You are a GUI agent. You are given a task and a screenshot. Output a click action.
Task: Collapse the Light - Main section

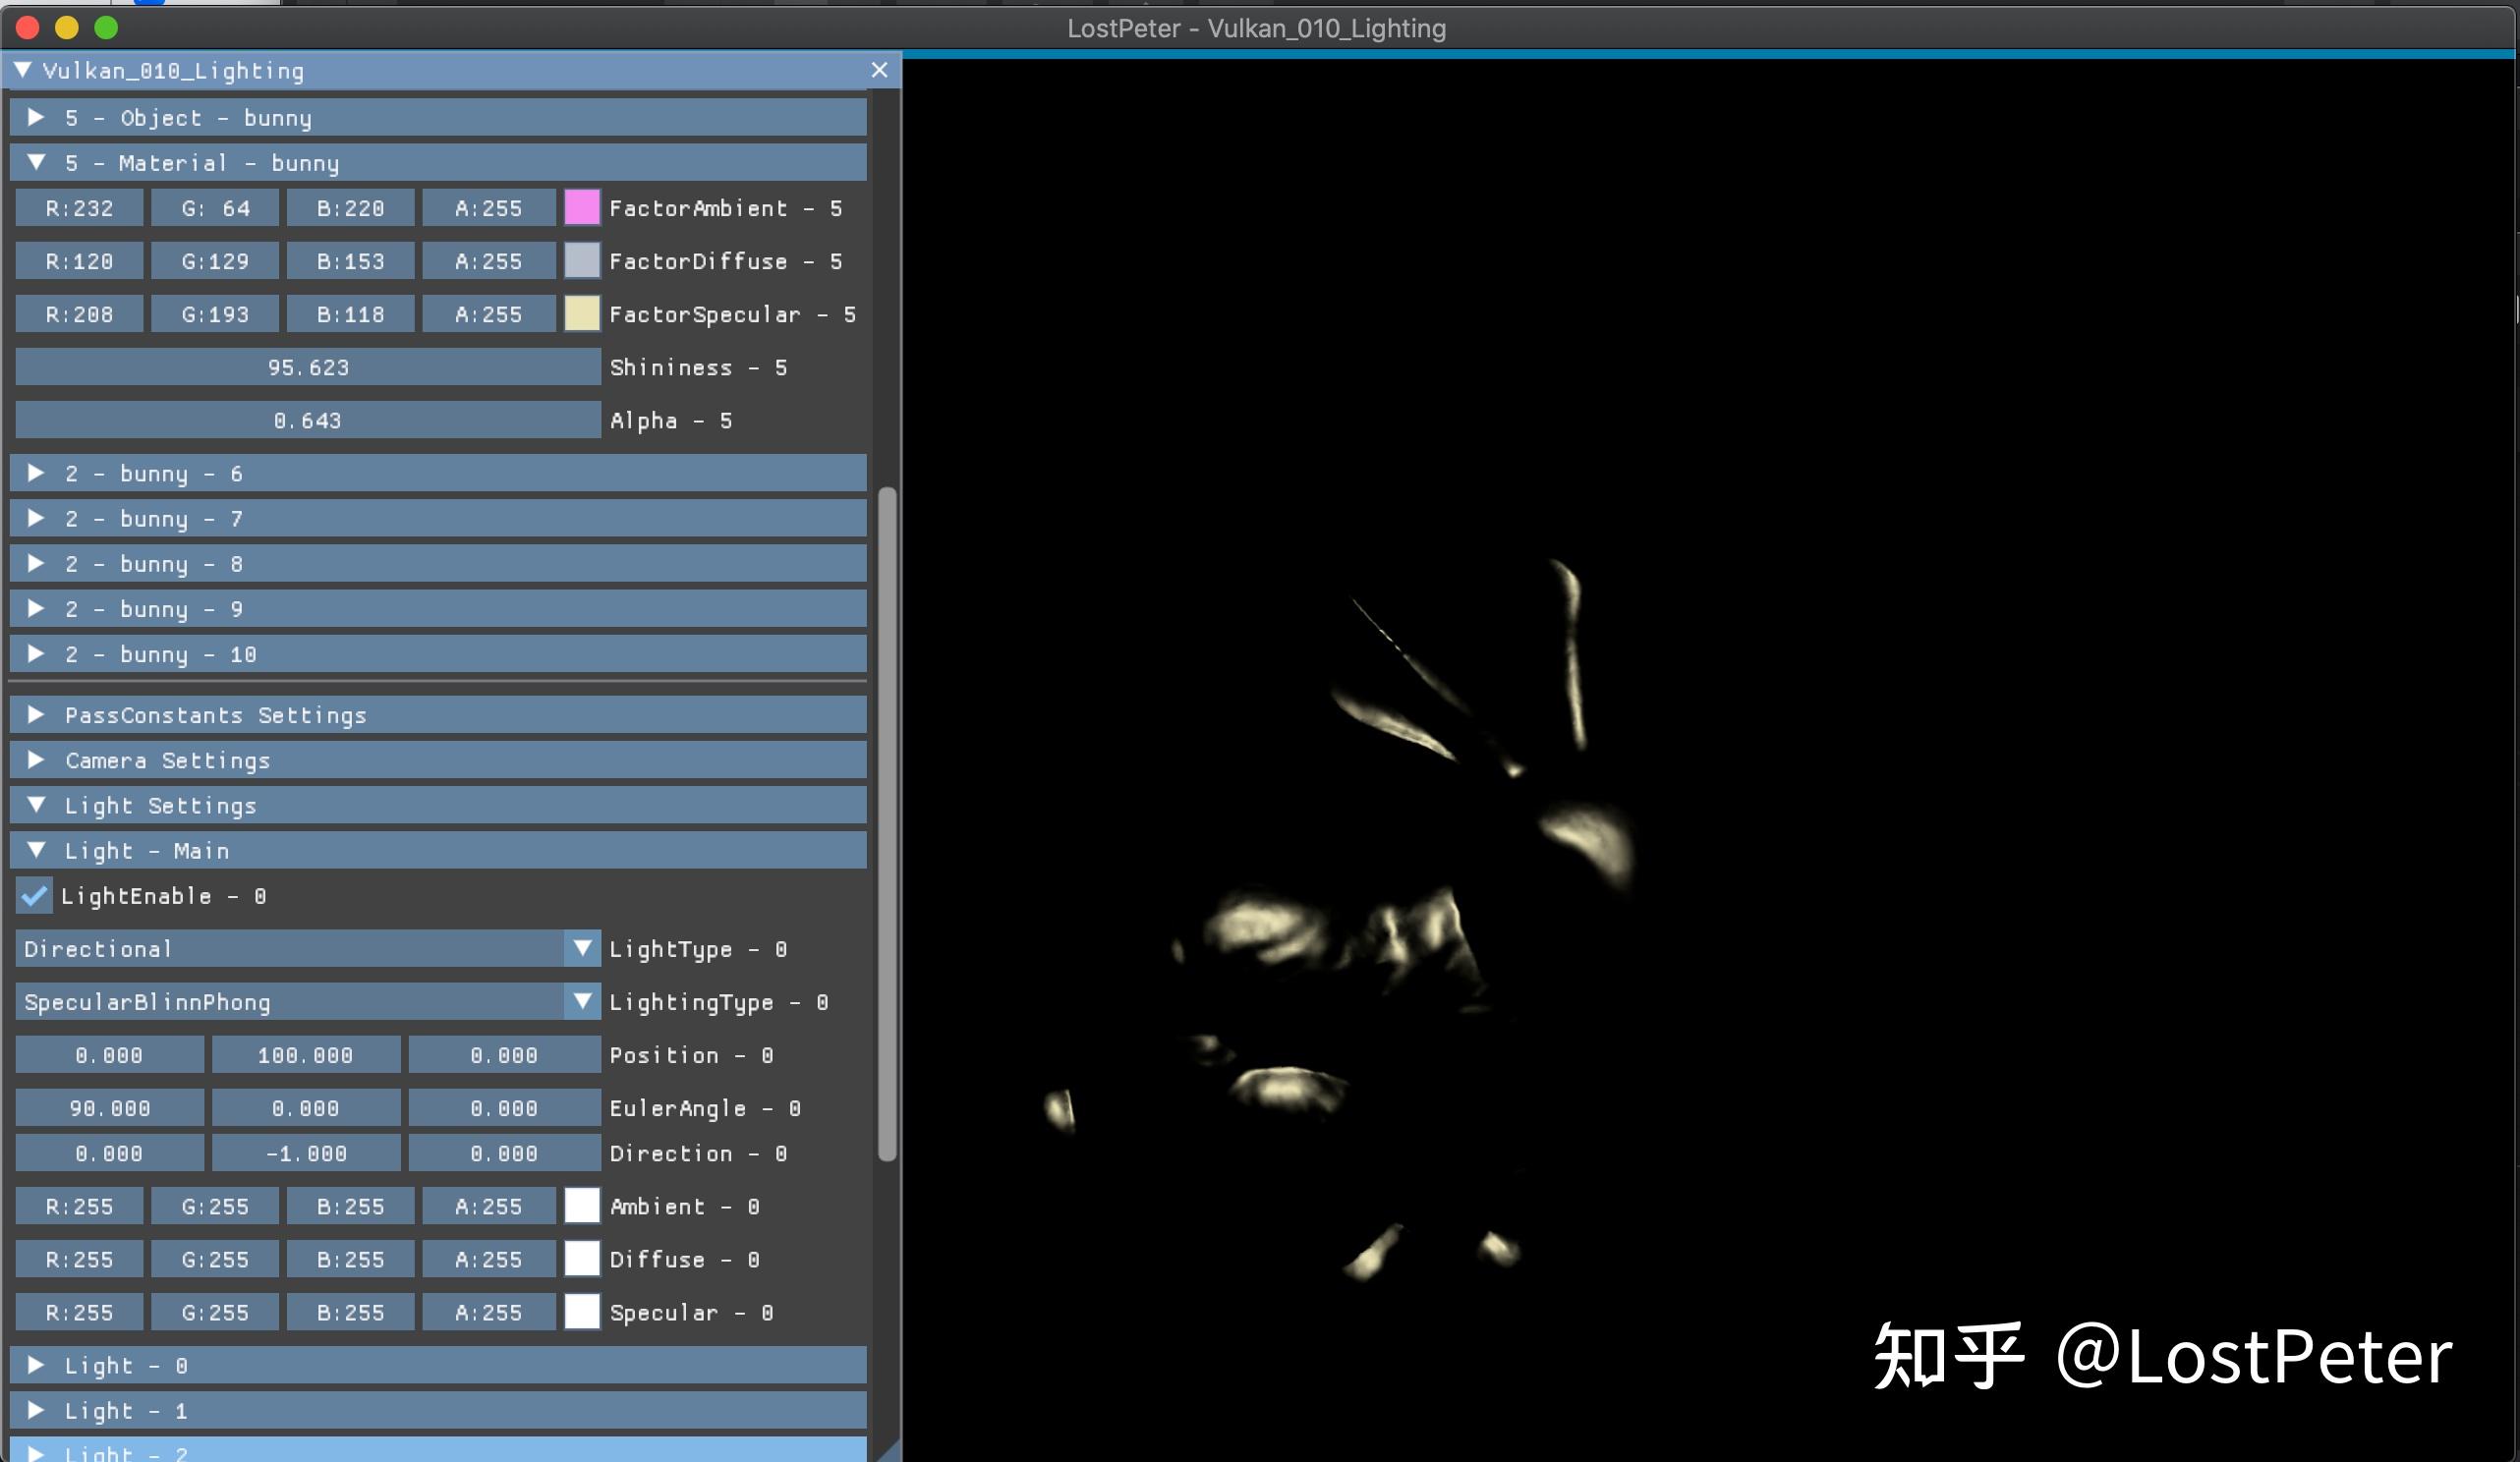[36, 850]
